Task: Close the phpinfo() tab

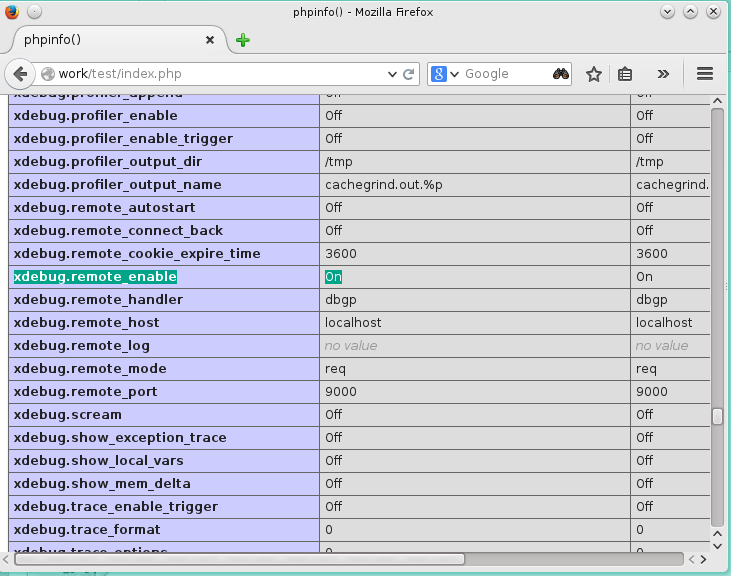Action: [x=210, y=41]
